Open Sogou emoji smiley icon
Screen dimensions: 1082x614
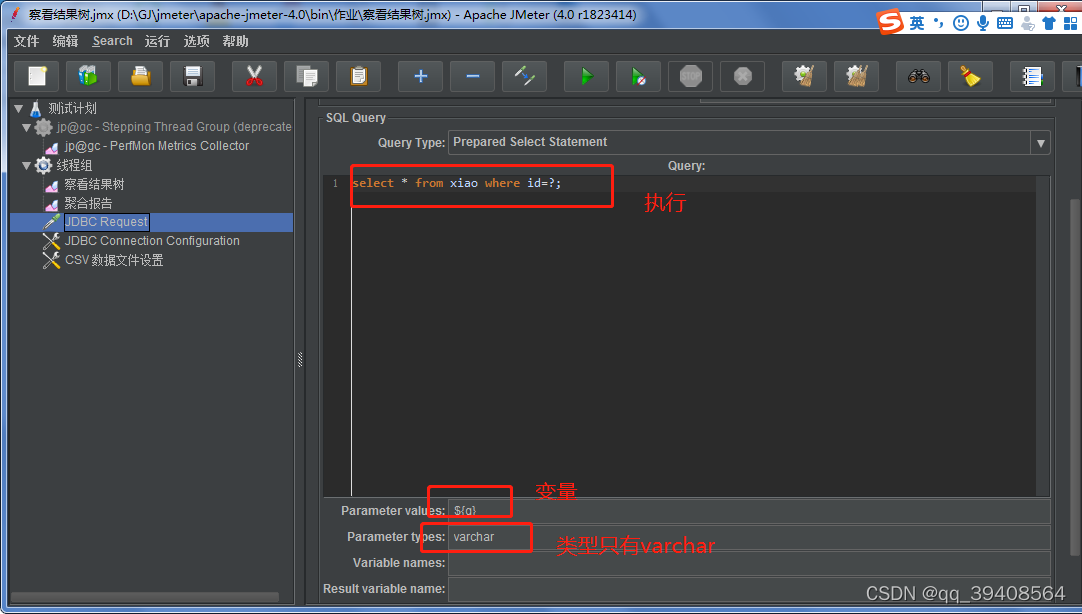coord(961,23)
